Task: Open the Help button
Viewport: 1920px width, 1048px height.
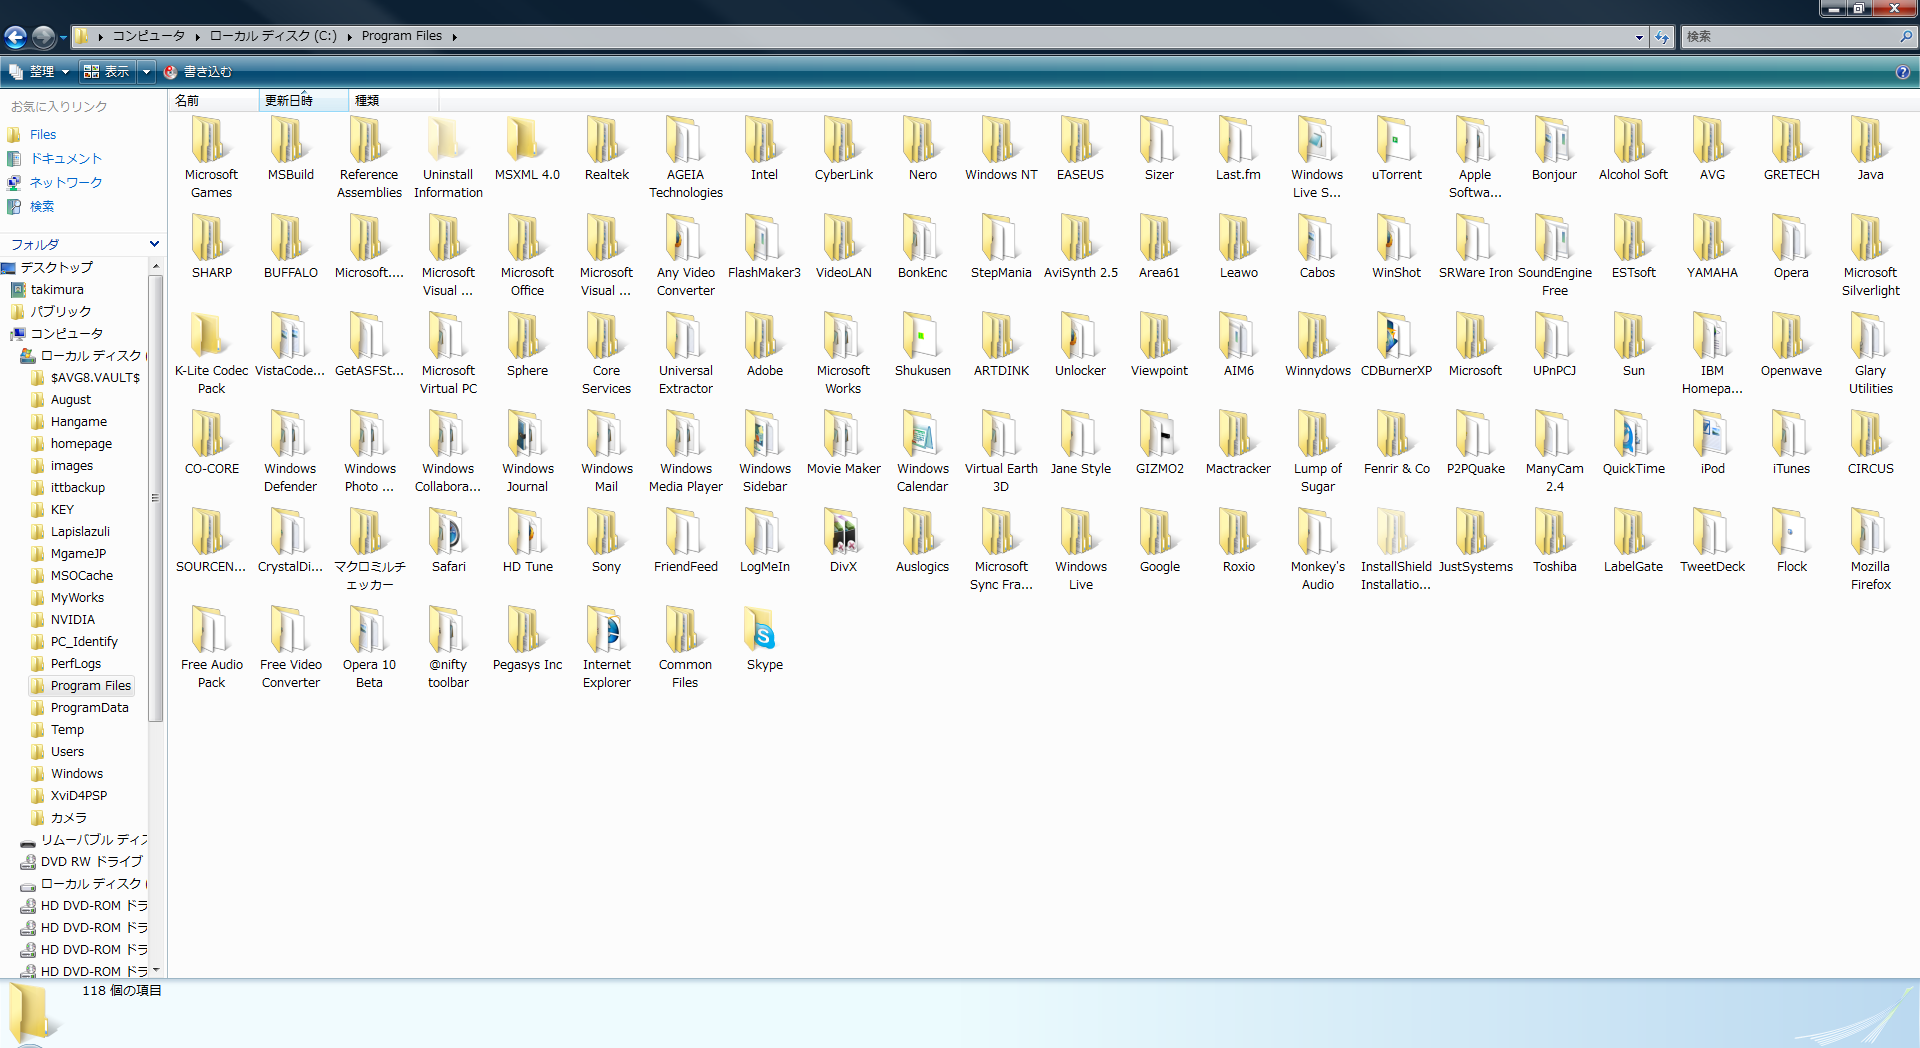Action: (1902, 72)
